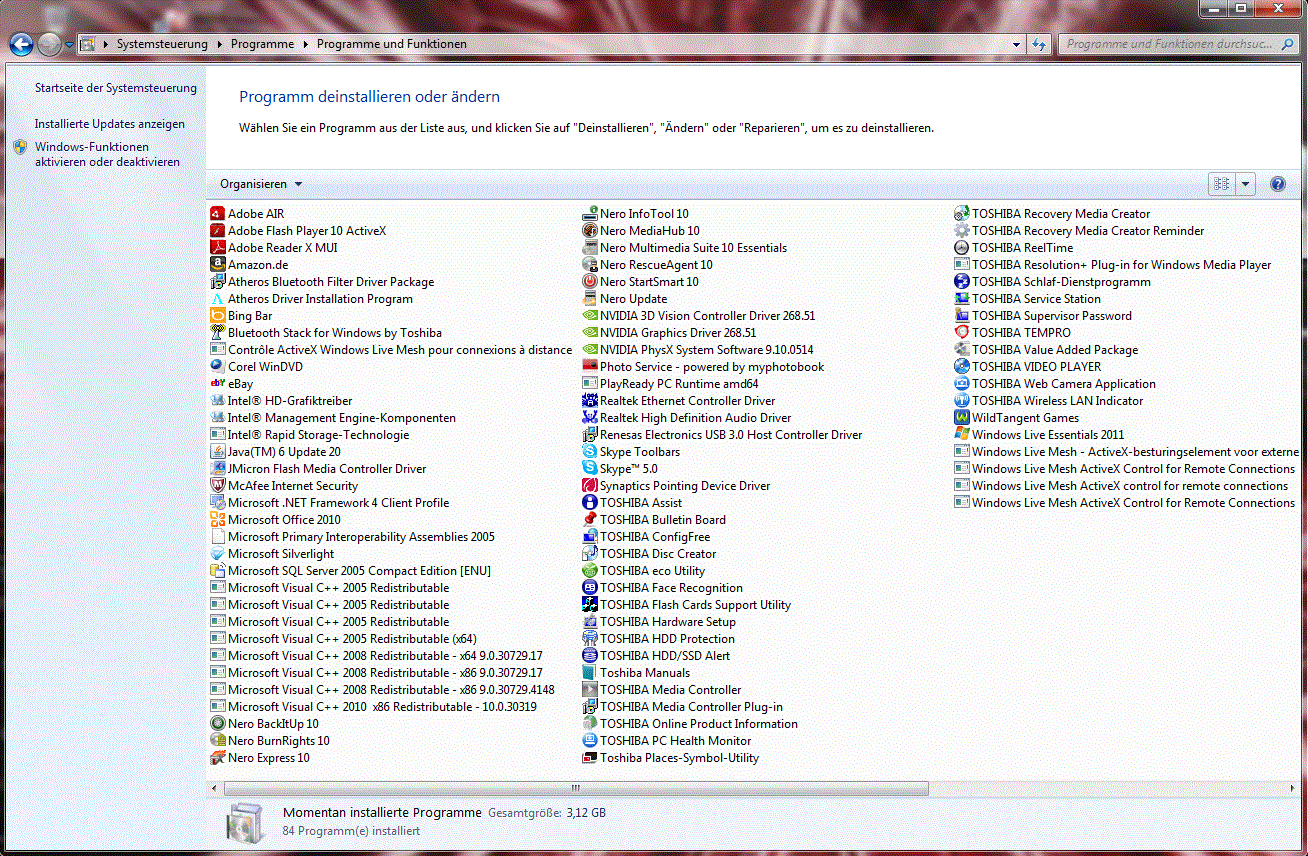
Task: Select Renesas Electronics USB 3.0 Host Controller Driver
Action: (723, 435)
